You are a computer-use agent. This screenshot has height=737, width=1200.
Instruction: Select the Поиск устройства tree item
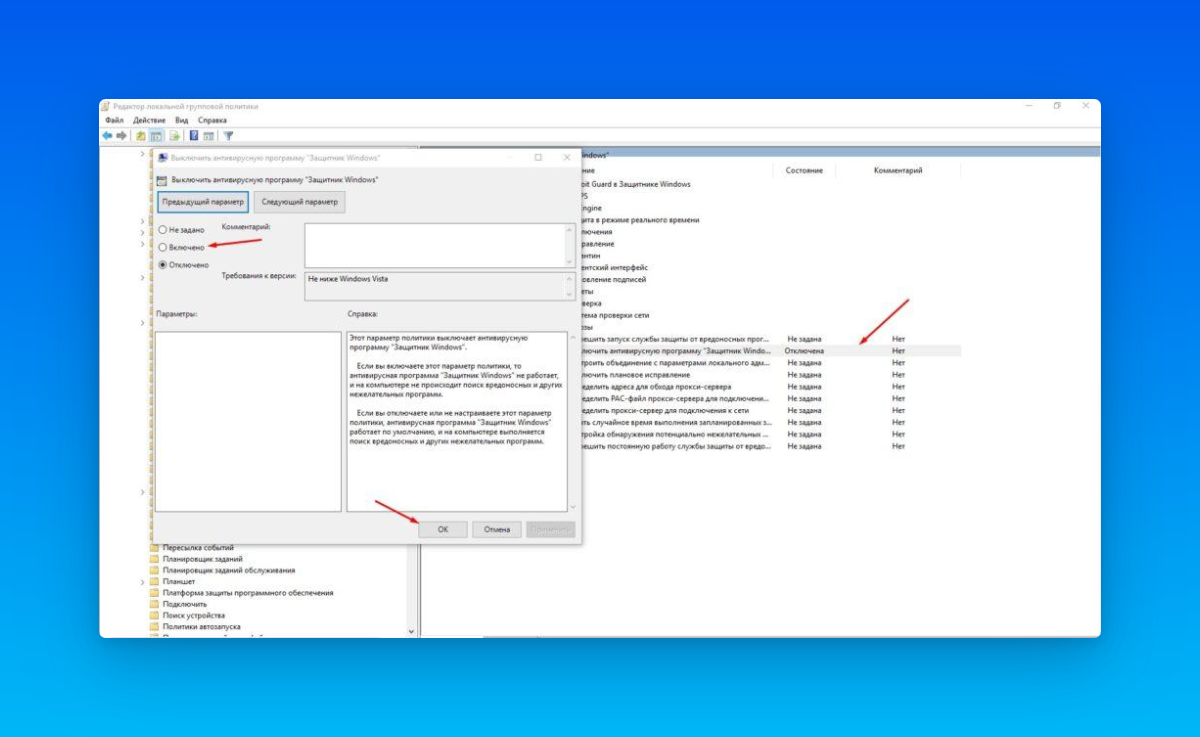tap(194, 615)
